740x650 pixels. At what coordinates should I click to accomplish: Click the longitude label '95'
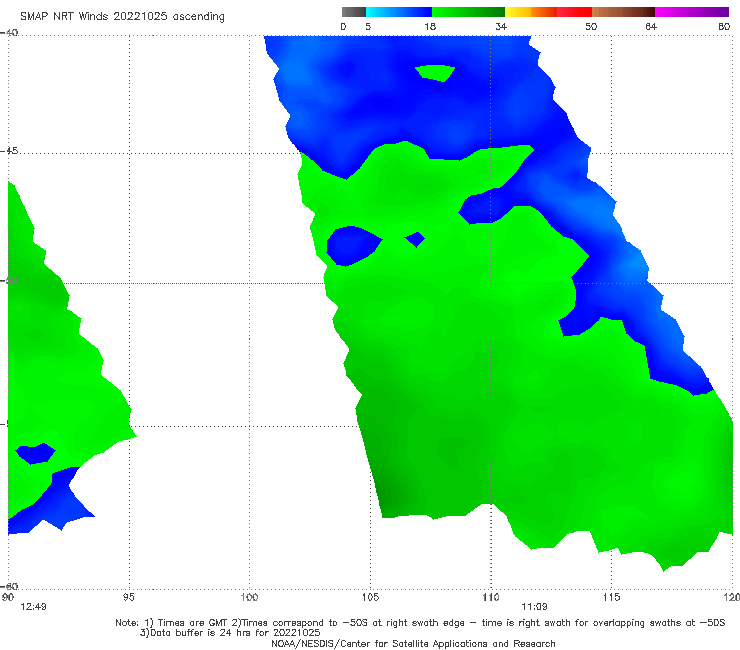pyautogui.click(x=128, y=597)
